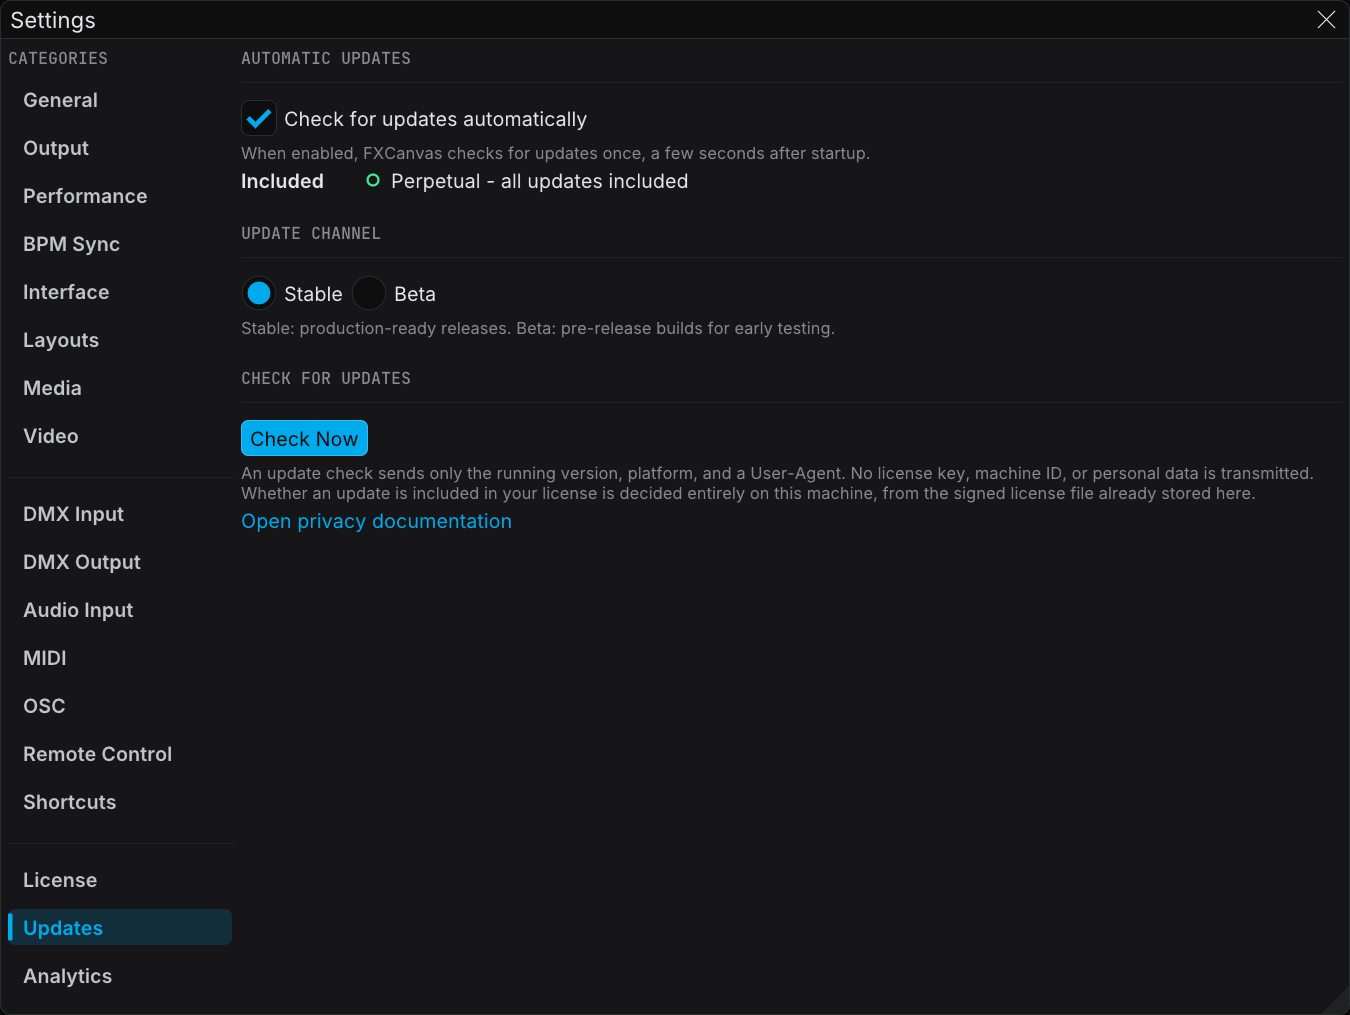Click the Check Now button

pos(304,438)
